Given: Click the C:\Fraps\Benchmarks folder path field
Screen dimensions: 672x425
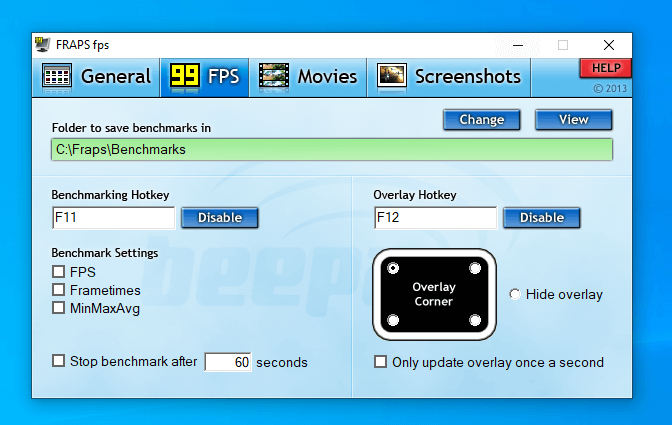Looking at the screenshot, I should (x=332, y=150).
